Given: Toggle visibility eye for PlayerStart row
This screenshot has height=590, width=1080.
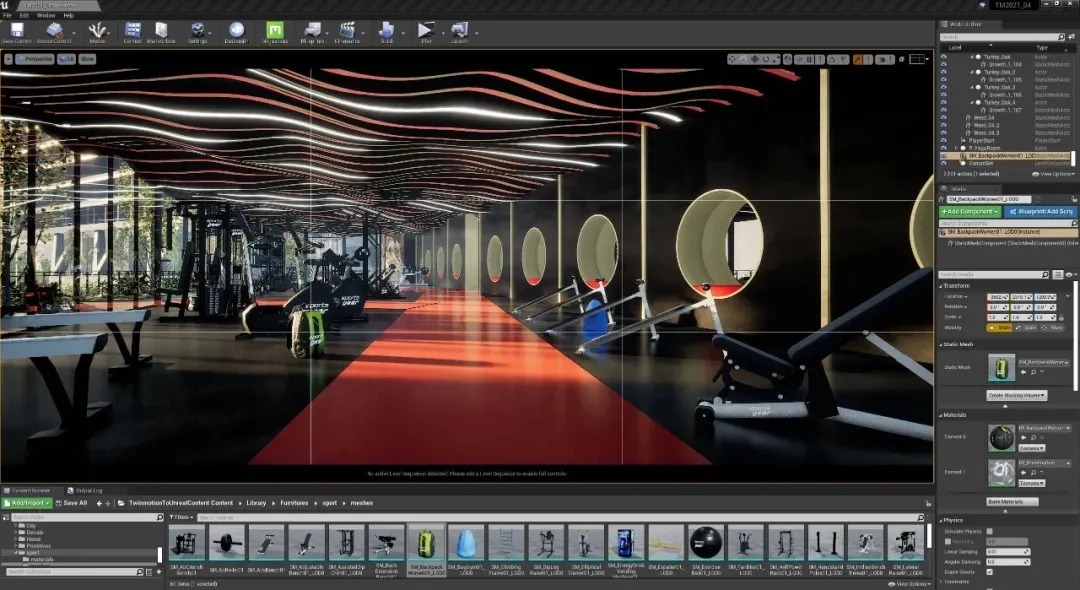Looking at the screenshot, I should [x=944, y=140].
